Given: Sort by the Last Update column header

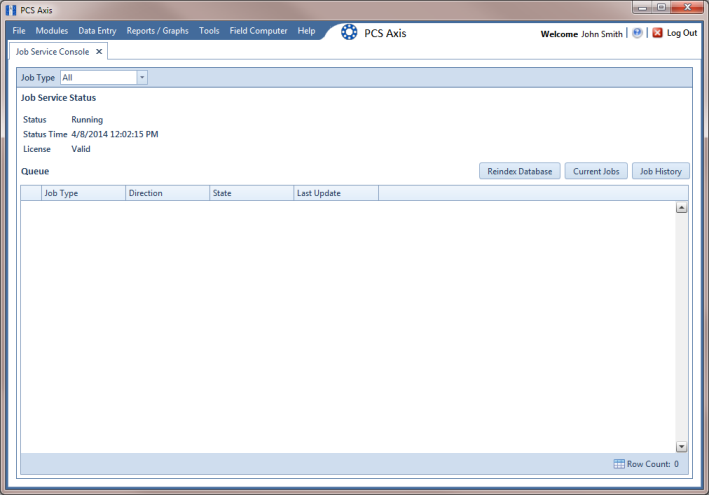Looking at the screenshot, I should (336, 193).
